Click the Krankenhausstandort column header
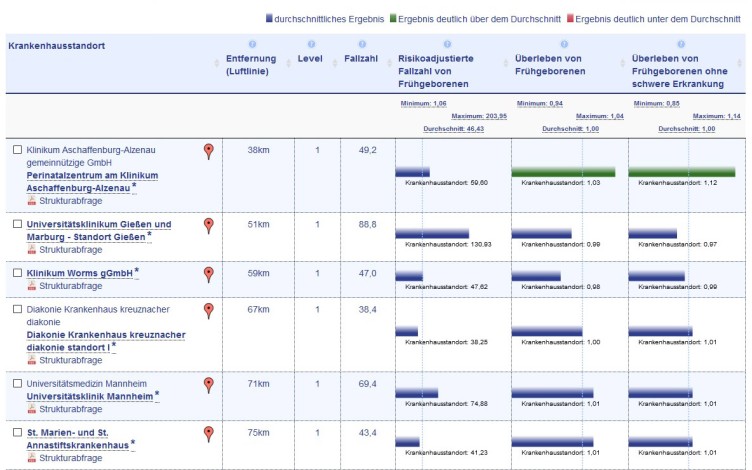The width and height of the screenshot is (752, 470). coord(57,46)
